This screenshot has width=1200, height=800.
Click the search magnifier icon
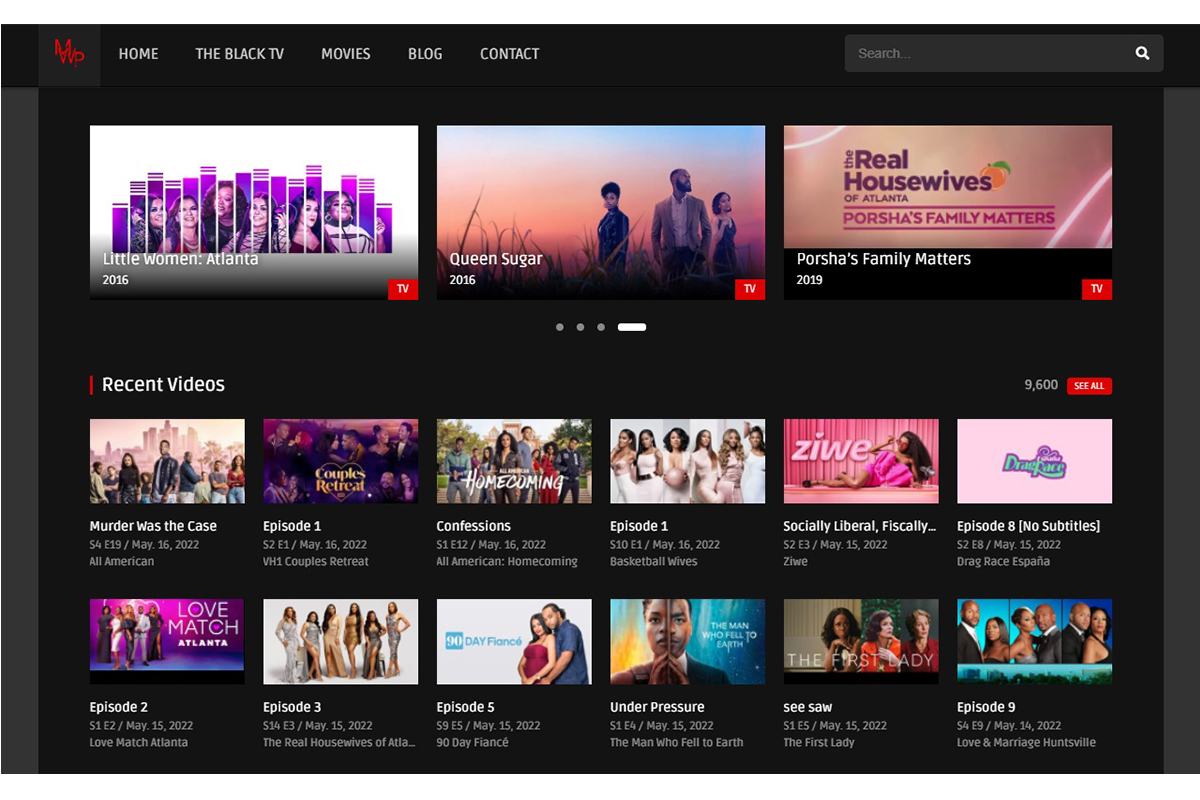tap(1142, 54)
